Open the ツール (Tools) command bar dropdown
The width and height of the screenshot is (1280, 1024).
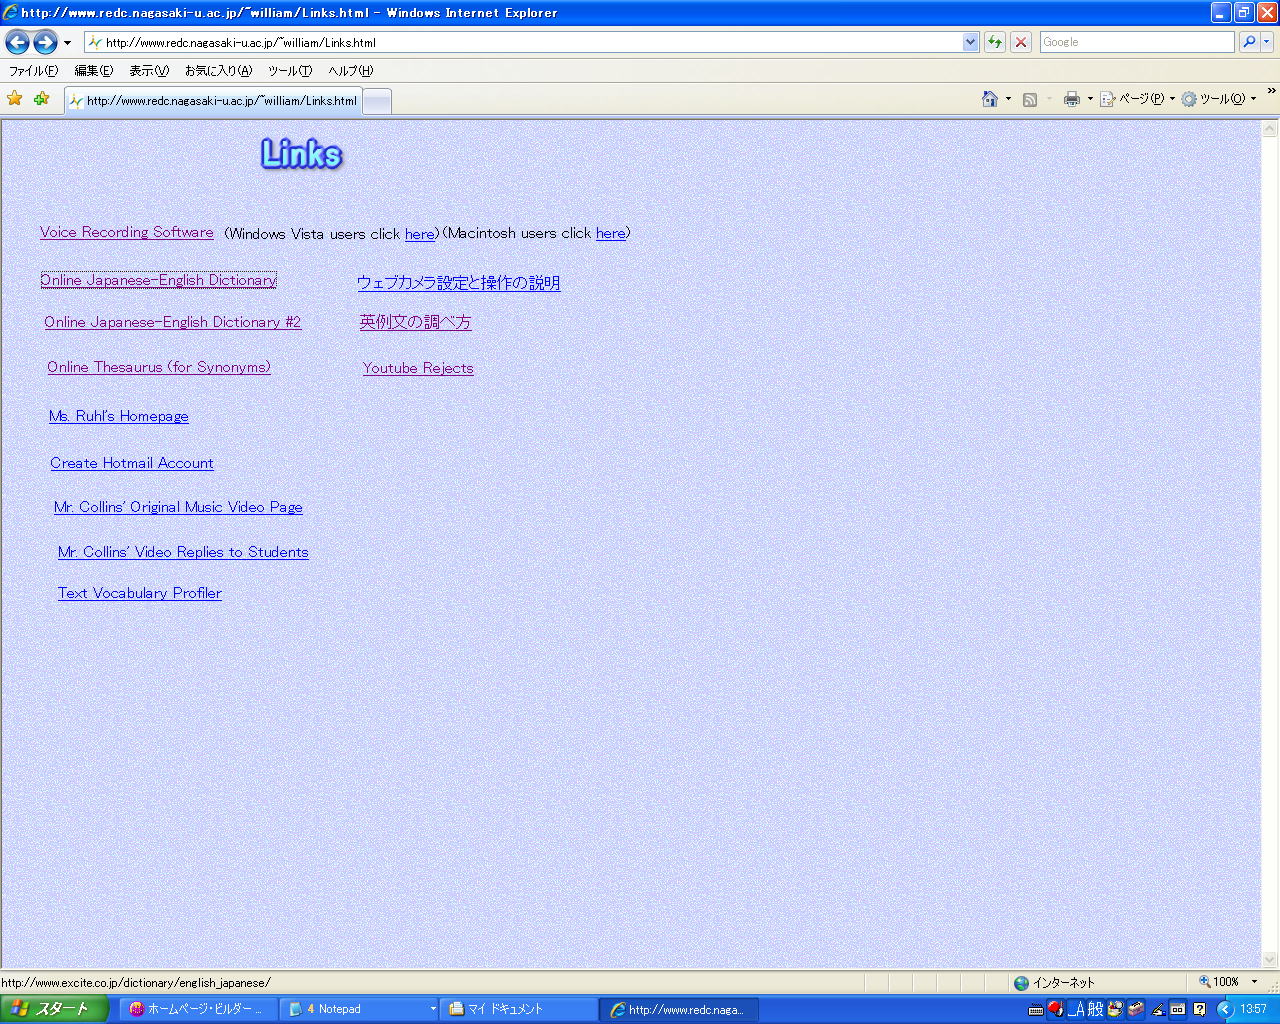point(1219,99)
